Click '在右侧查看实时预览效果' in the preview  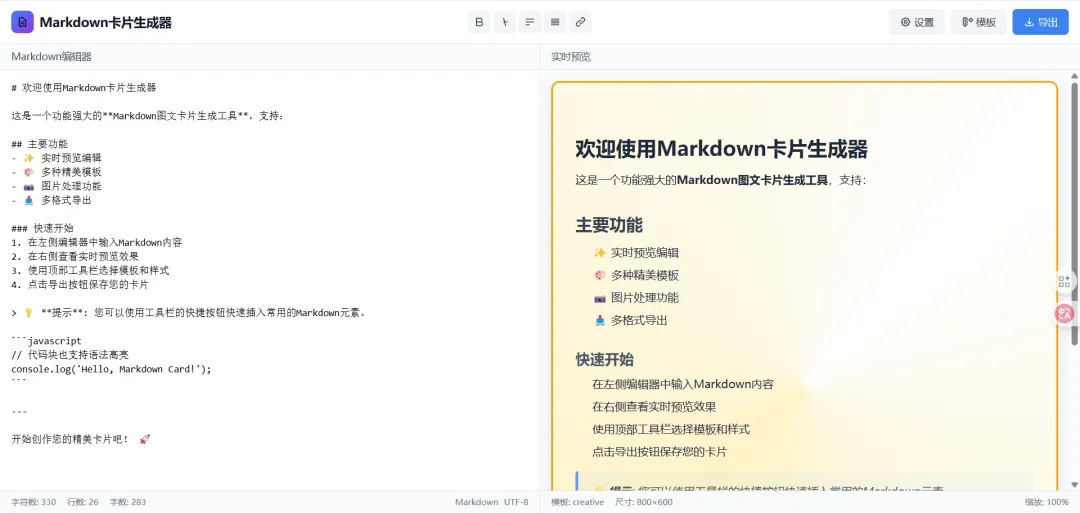(654, 406)
